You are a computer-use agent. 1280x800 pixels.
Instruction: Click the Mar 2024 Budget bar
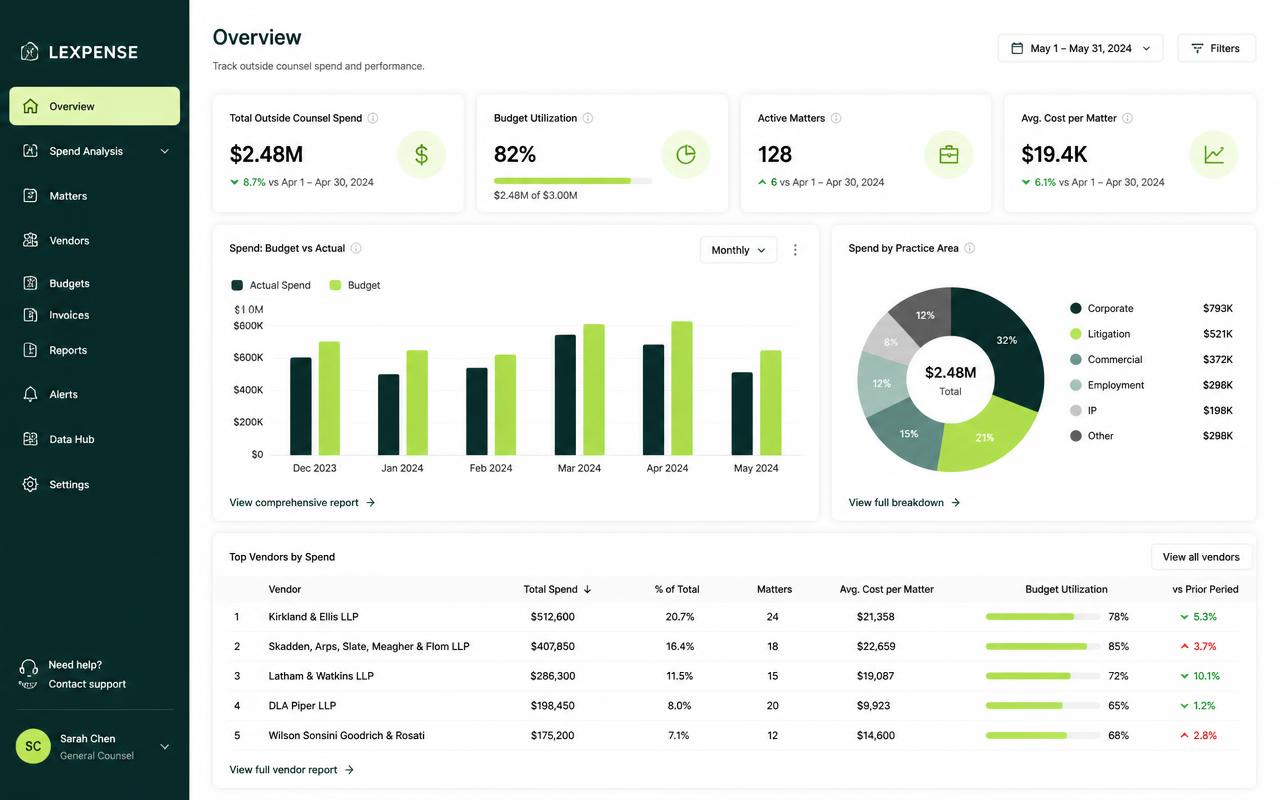click(594, 389)
